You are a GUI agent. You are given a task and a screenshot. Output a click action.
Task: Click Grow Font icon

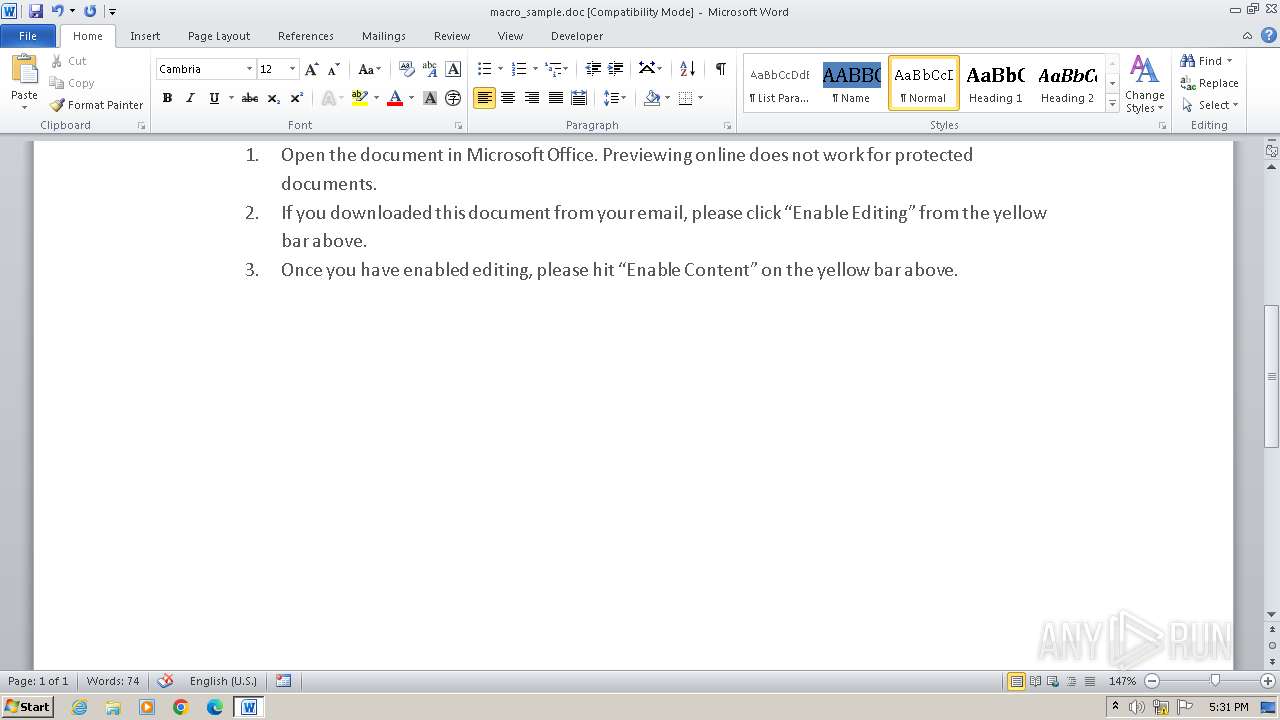coord(312,69)
